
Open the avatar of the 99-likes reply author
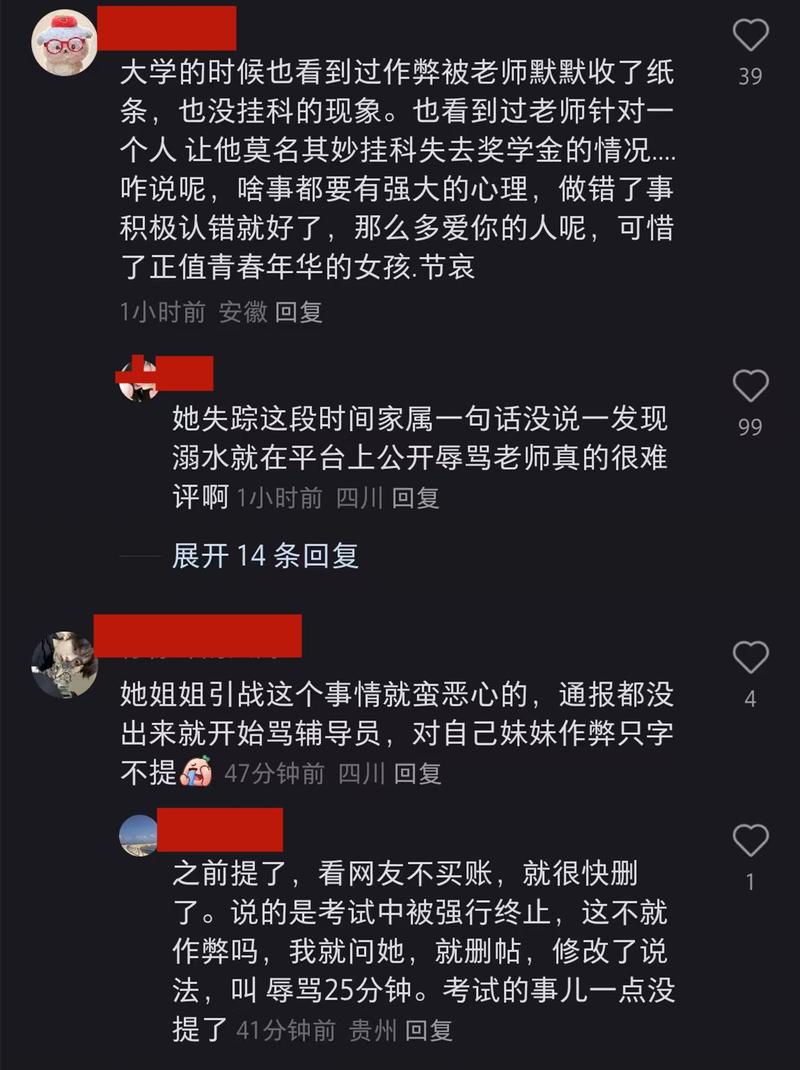[139, 381]
